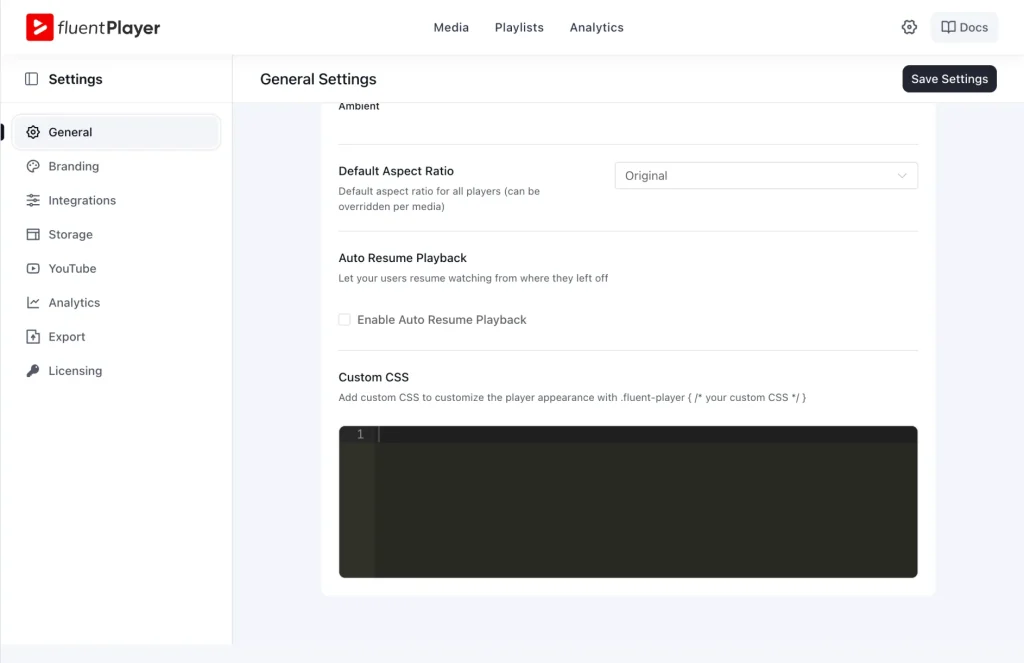Click the Export file icon
Viewport: 1024px width, 663px height.
pyautogui.click(x=33, y=336)
